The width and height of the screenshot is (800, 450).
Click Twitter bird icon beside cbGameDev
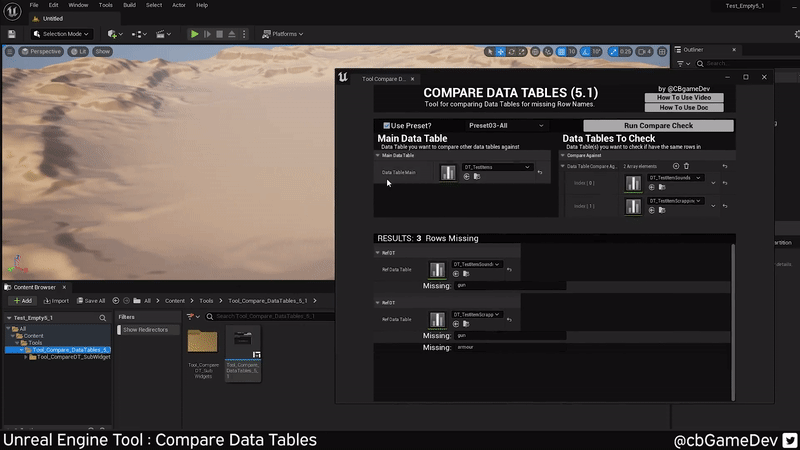coord(789,440)
